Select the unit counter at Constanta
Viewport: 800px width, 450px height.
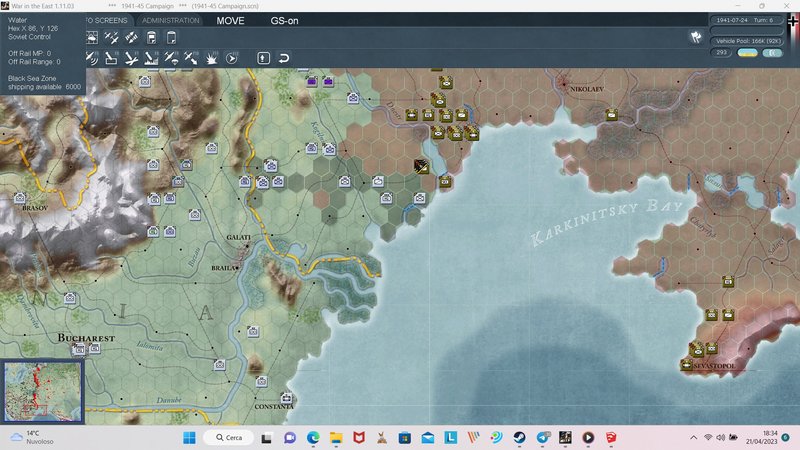[286, 397]
